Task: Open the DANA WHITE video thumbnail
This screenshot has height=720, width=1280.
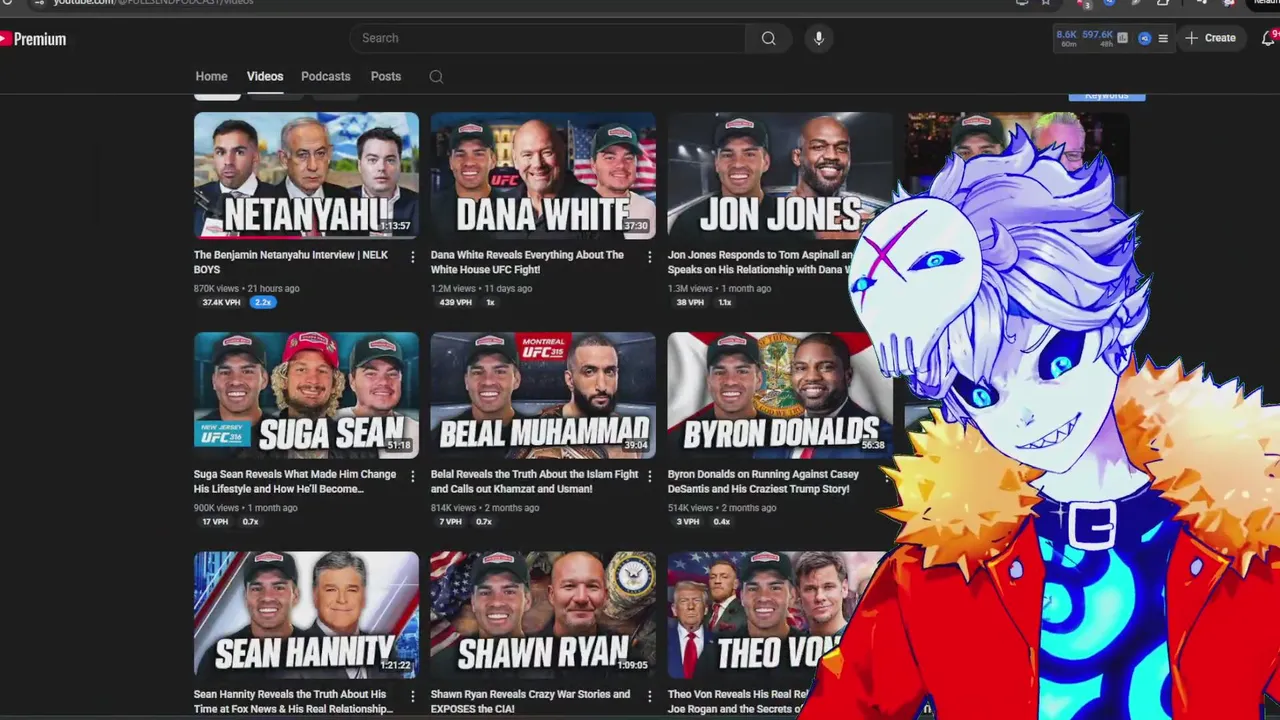Action: click(x=543, y=175)
